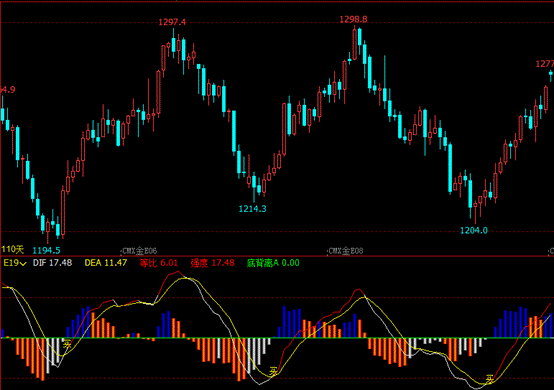This screenshot has width=554, height=390.
Task: Click the CMX金E08 contract marker
Action: coord(346,251)
